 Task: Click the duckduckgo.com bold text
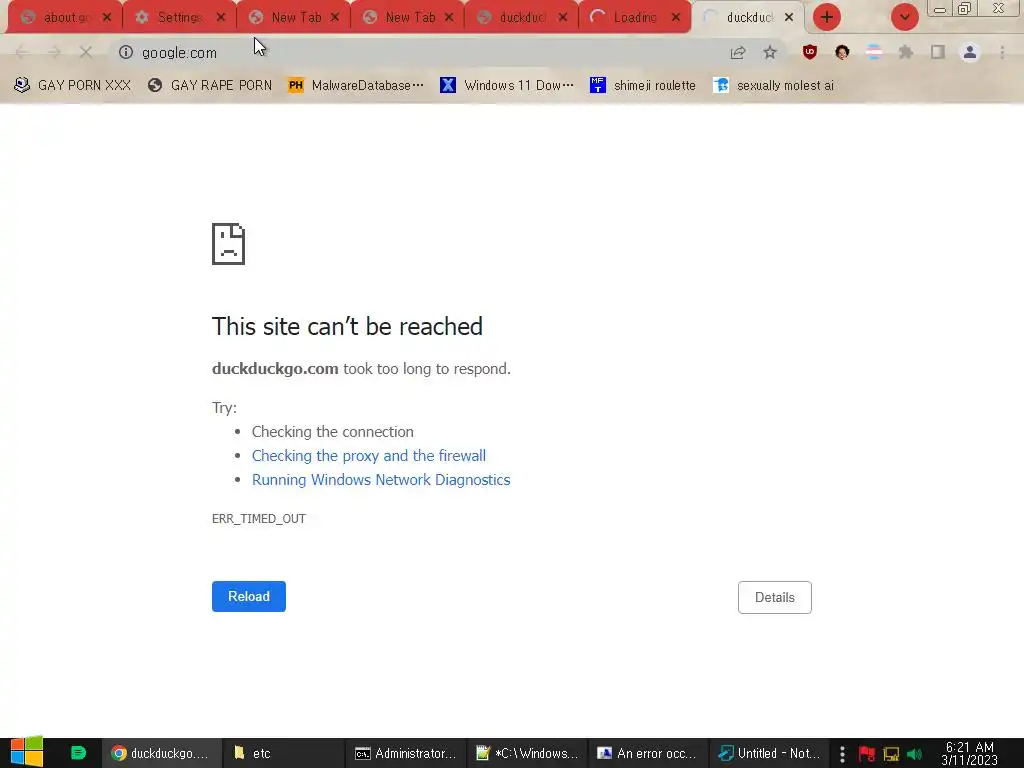pyautogui.click(x=275, y=368)
